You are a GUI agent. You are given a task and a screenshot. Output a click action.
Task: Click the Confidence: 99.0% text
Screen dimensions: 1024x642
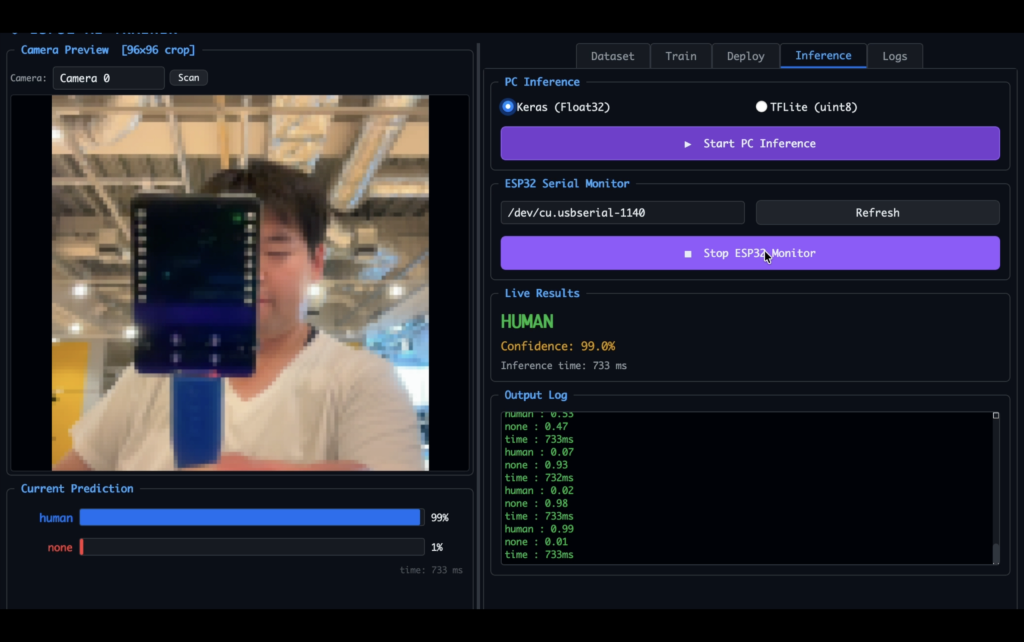click(558, 346)
